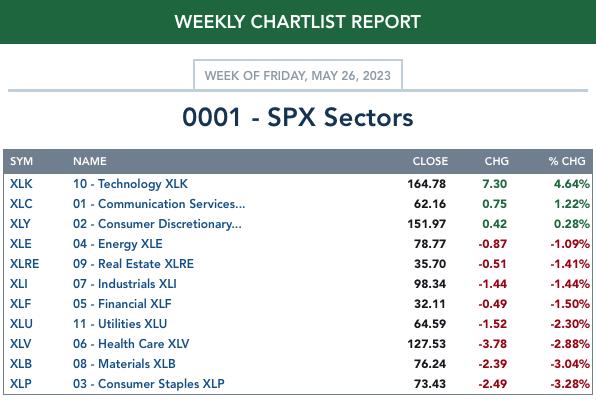The image size is (596, 401).
Task: Click the 01 - Communication Services name
Action: click(x=159, y=204)
